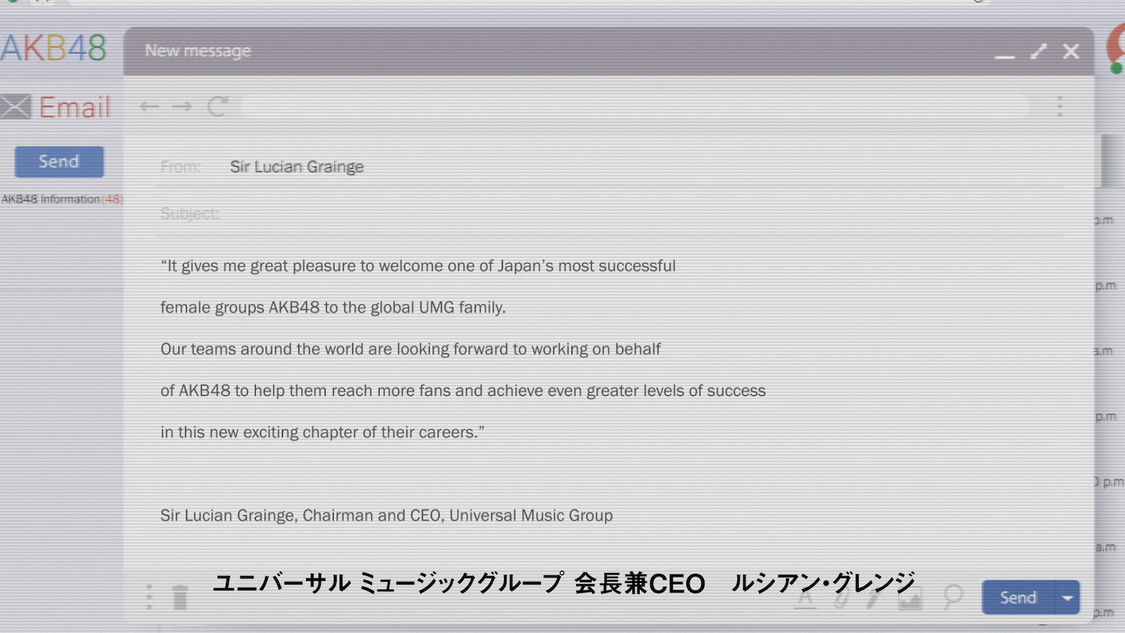Click the insert image icon
Image resolution: width=1125 pixels, height=633 pixels.
tap(909, 598)
